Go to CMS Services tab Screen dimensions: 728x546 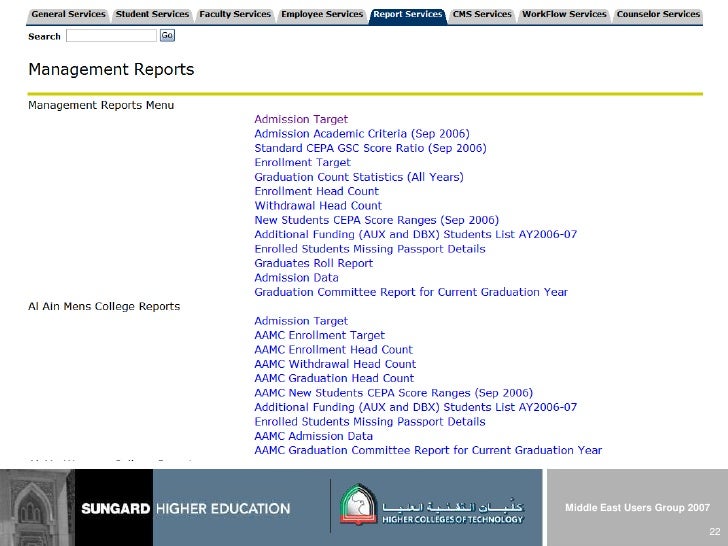click(482, 14)
